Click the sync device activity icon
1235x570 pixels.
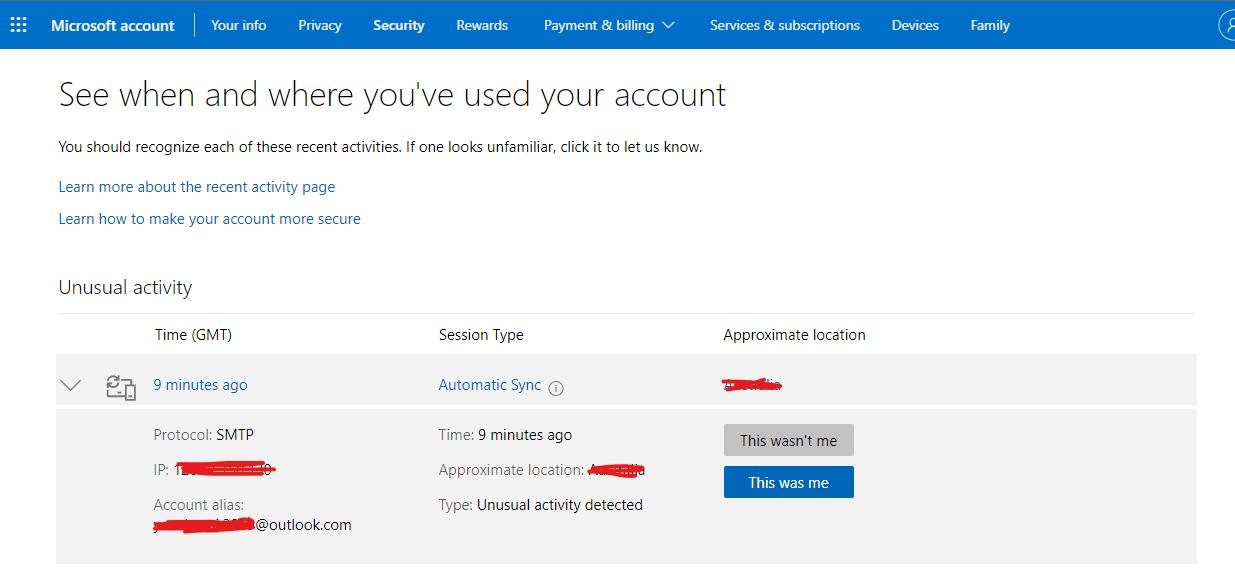click(x=121, y=386)
